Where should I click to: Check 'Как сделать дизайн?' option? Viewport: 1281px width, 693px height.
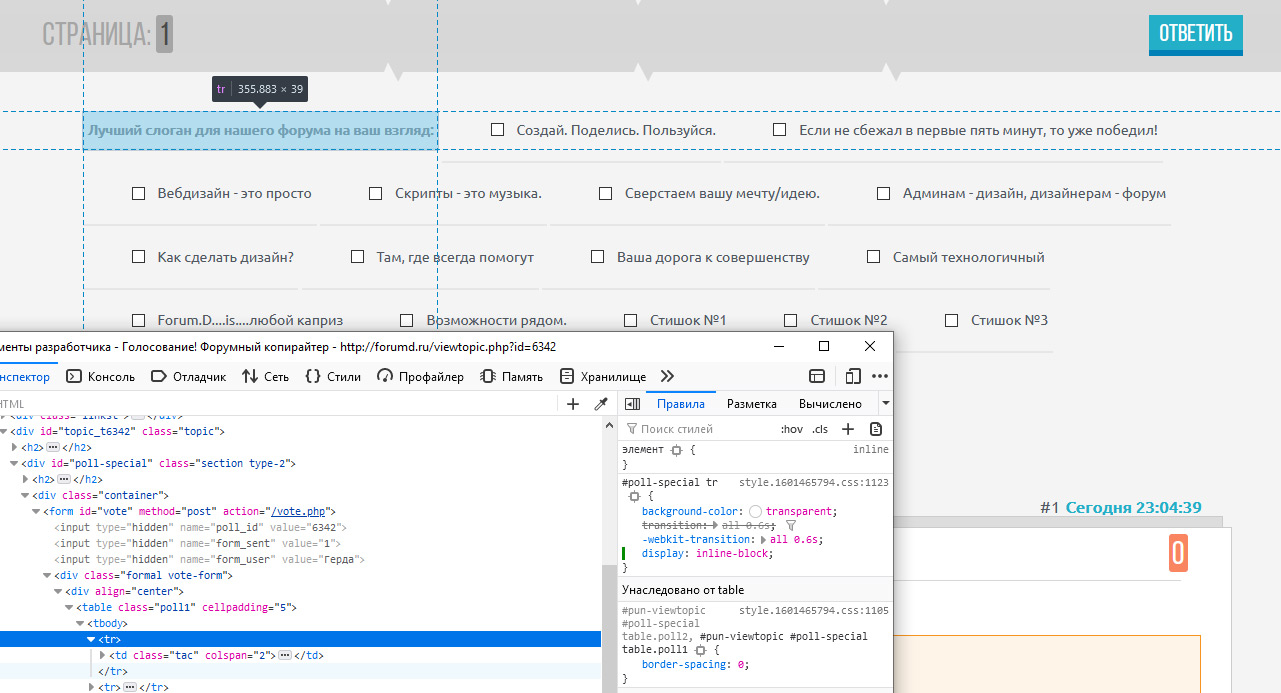tap(139, 257)
